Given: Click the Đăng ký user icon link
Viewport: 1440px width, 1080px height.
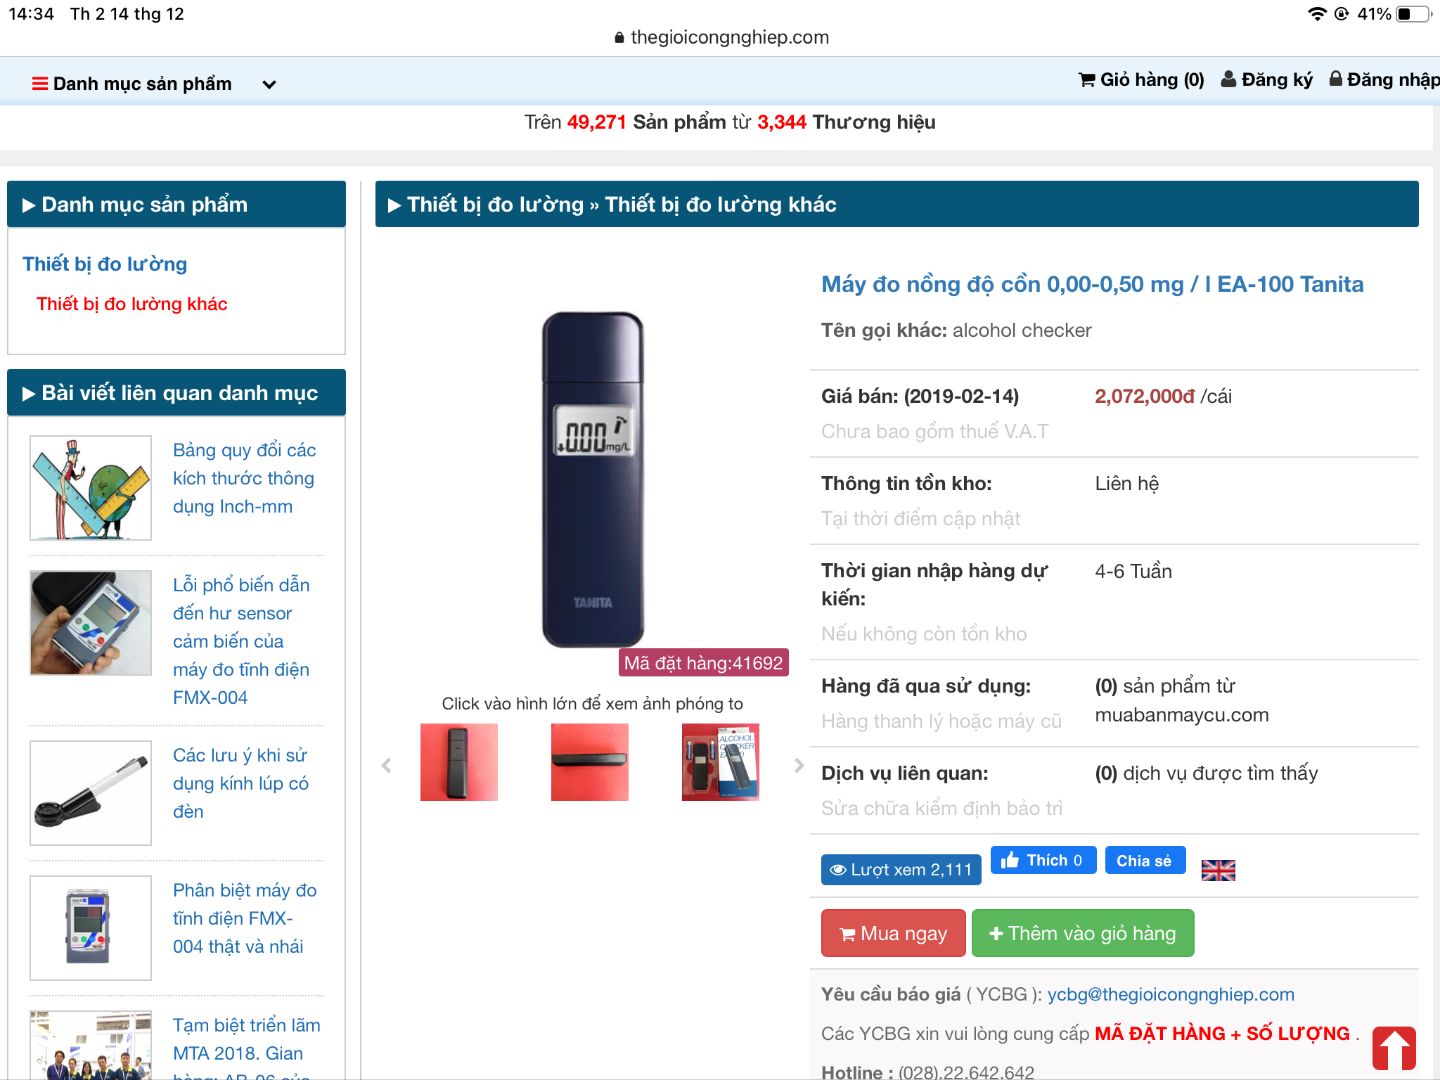Looking at the screenshot, I should tap(1267, 80).
